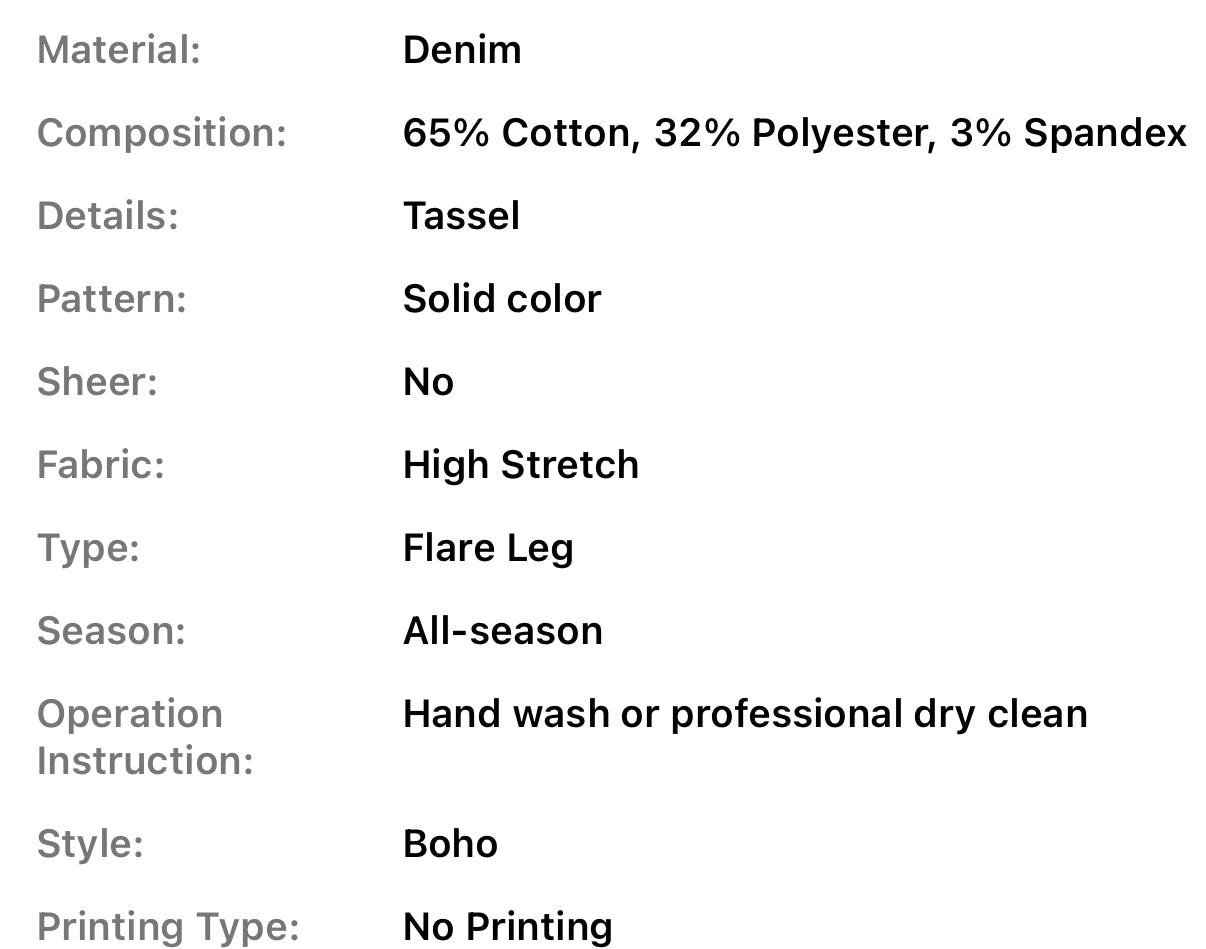The width and height of the screenshot is (1206, 949).
Task: Click the Type label
Action: [88, 548]
